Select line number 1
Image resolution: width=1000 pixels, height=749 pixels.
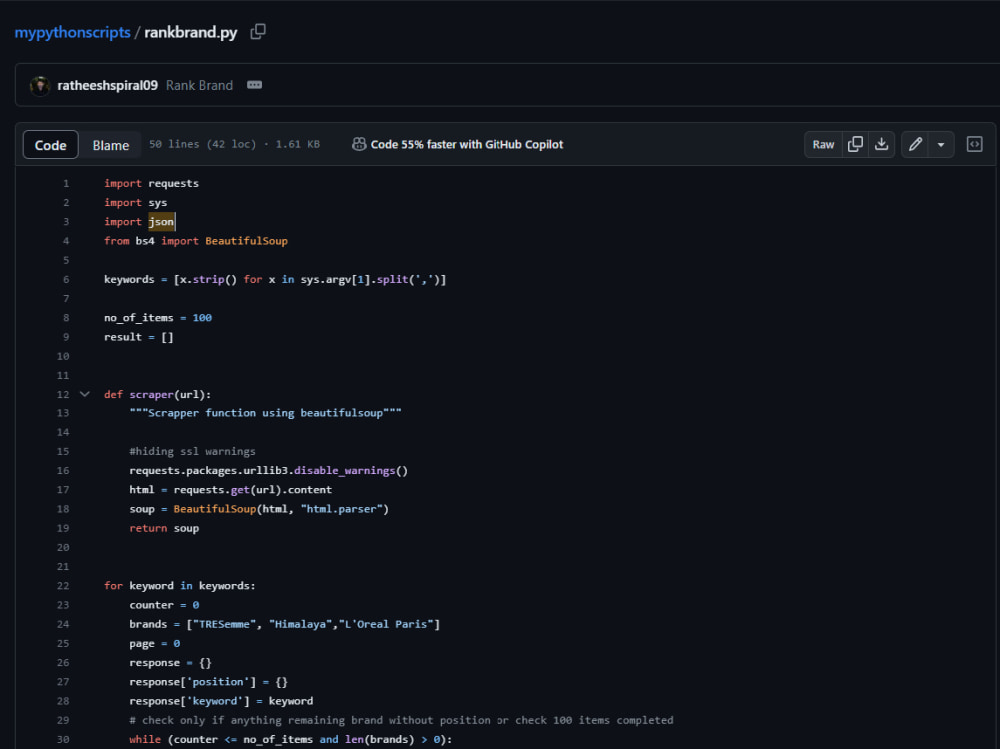coord(66,184)
